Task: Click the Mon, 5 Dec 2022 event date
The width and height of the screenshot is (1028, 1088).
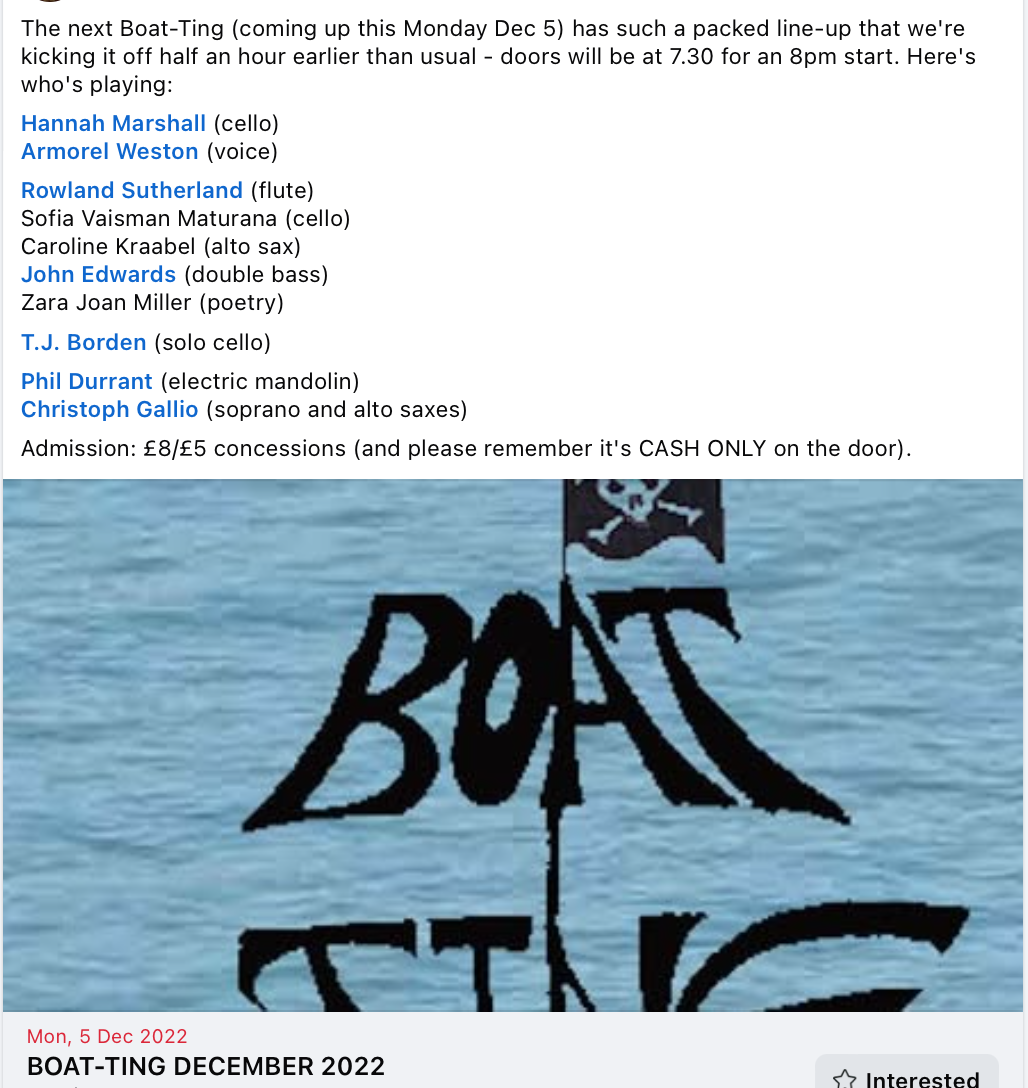Action: pos(107,1036)
